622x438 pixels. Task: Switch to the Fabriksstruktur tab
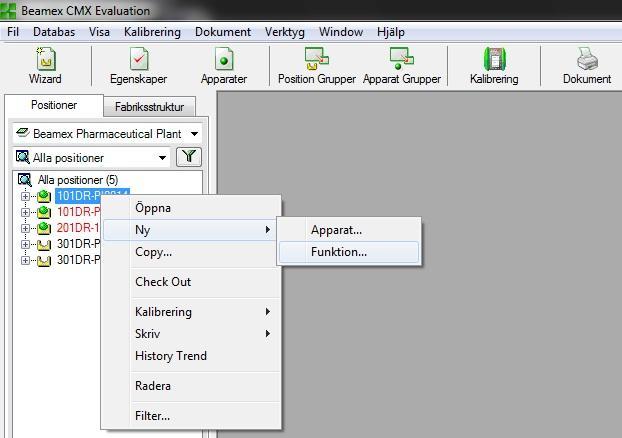coord(150,107)
